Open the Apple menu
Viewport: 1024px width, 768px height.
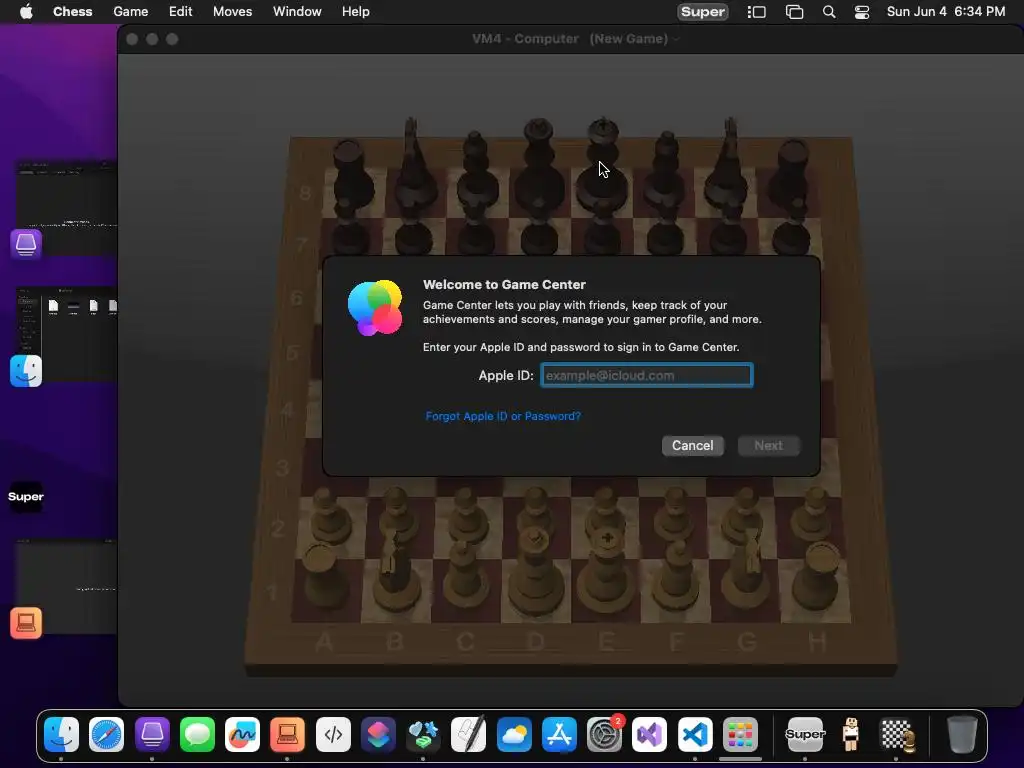26,12
